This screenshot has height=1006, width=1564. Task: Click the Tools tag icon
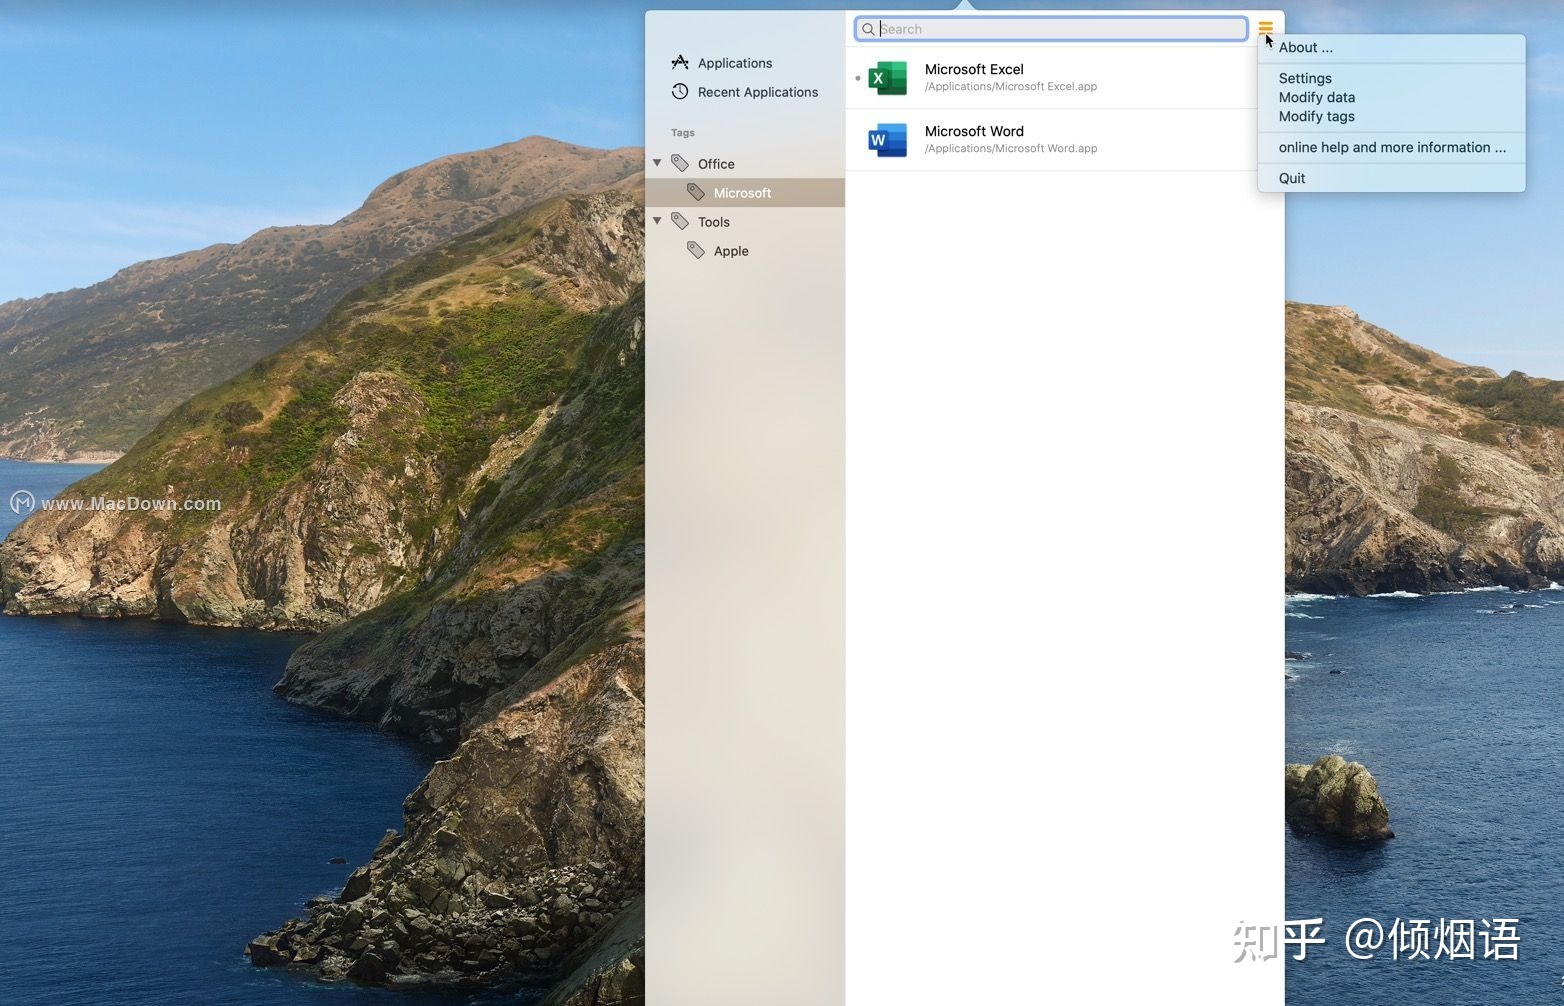point(680,221)
